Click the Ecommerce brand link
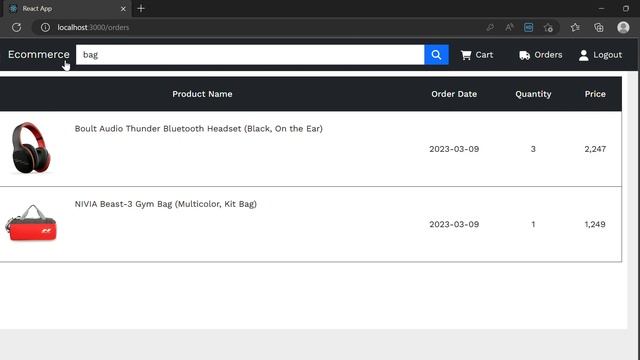Image resolution: width=640 pixels, height=360 pixels. [39, 54]
